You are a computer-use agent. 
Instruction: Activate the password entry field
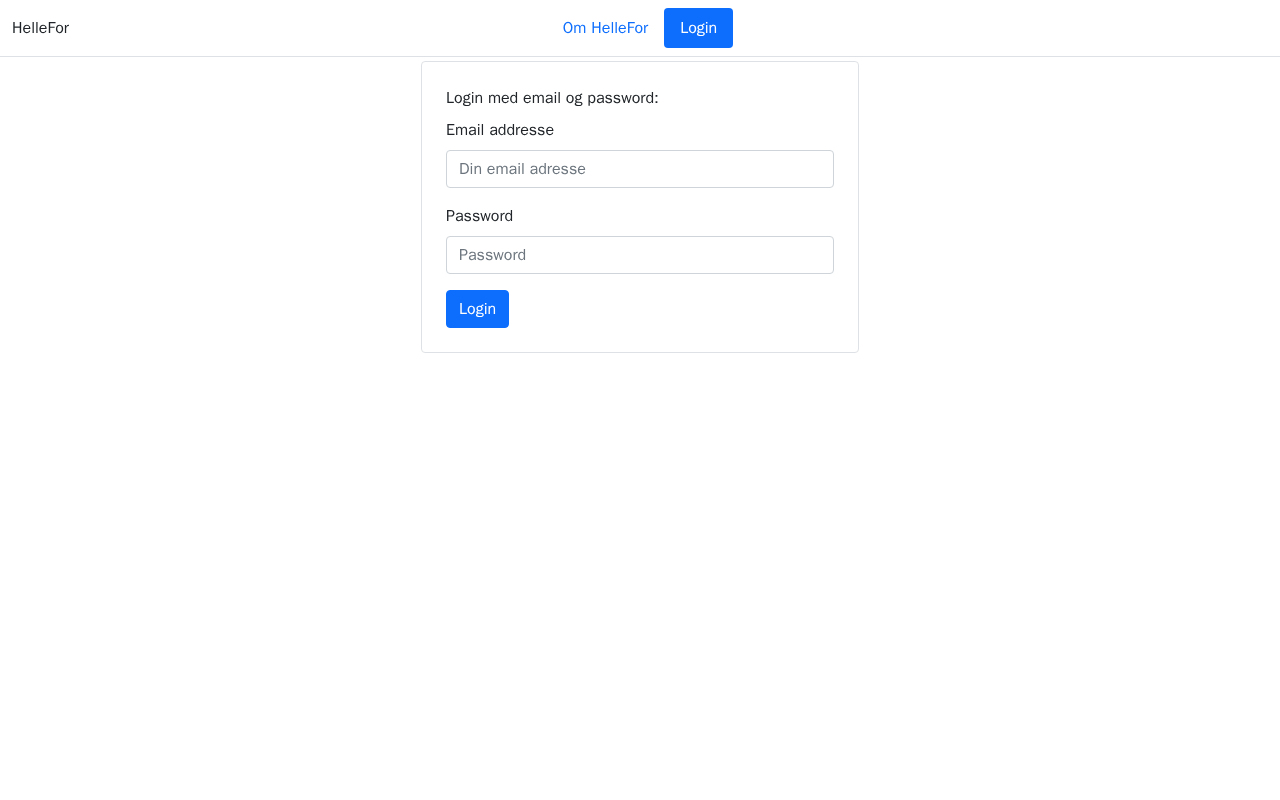(x=640, y=255)
